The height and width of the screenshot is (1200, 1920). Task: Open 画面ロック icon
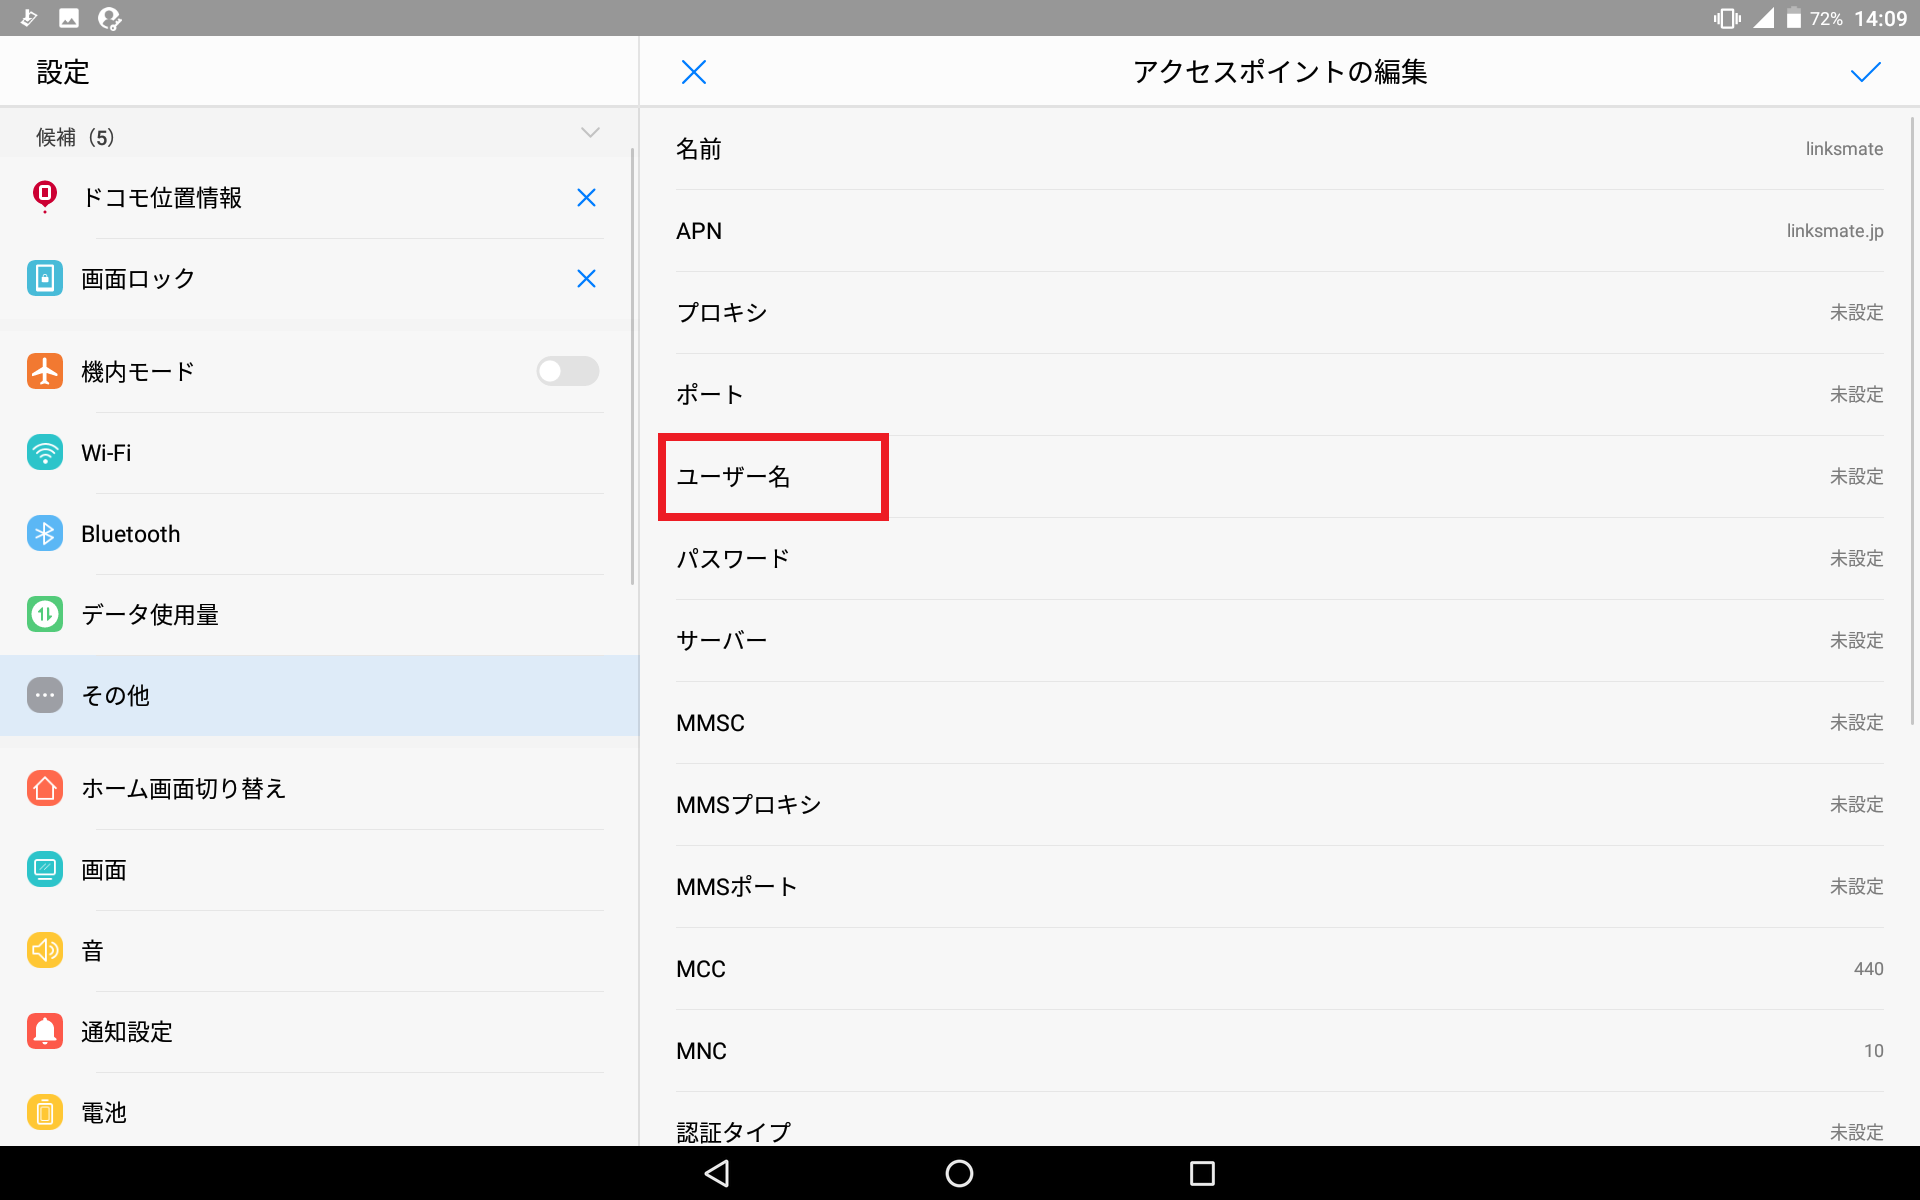pyautogui.click(x=45, y=278)
